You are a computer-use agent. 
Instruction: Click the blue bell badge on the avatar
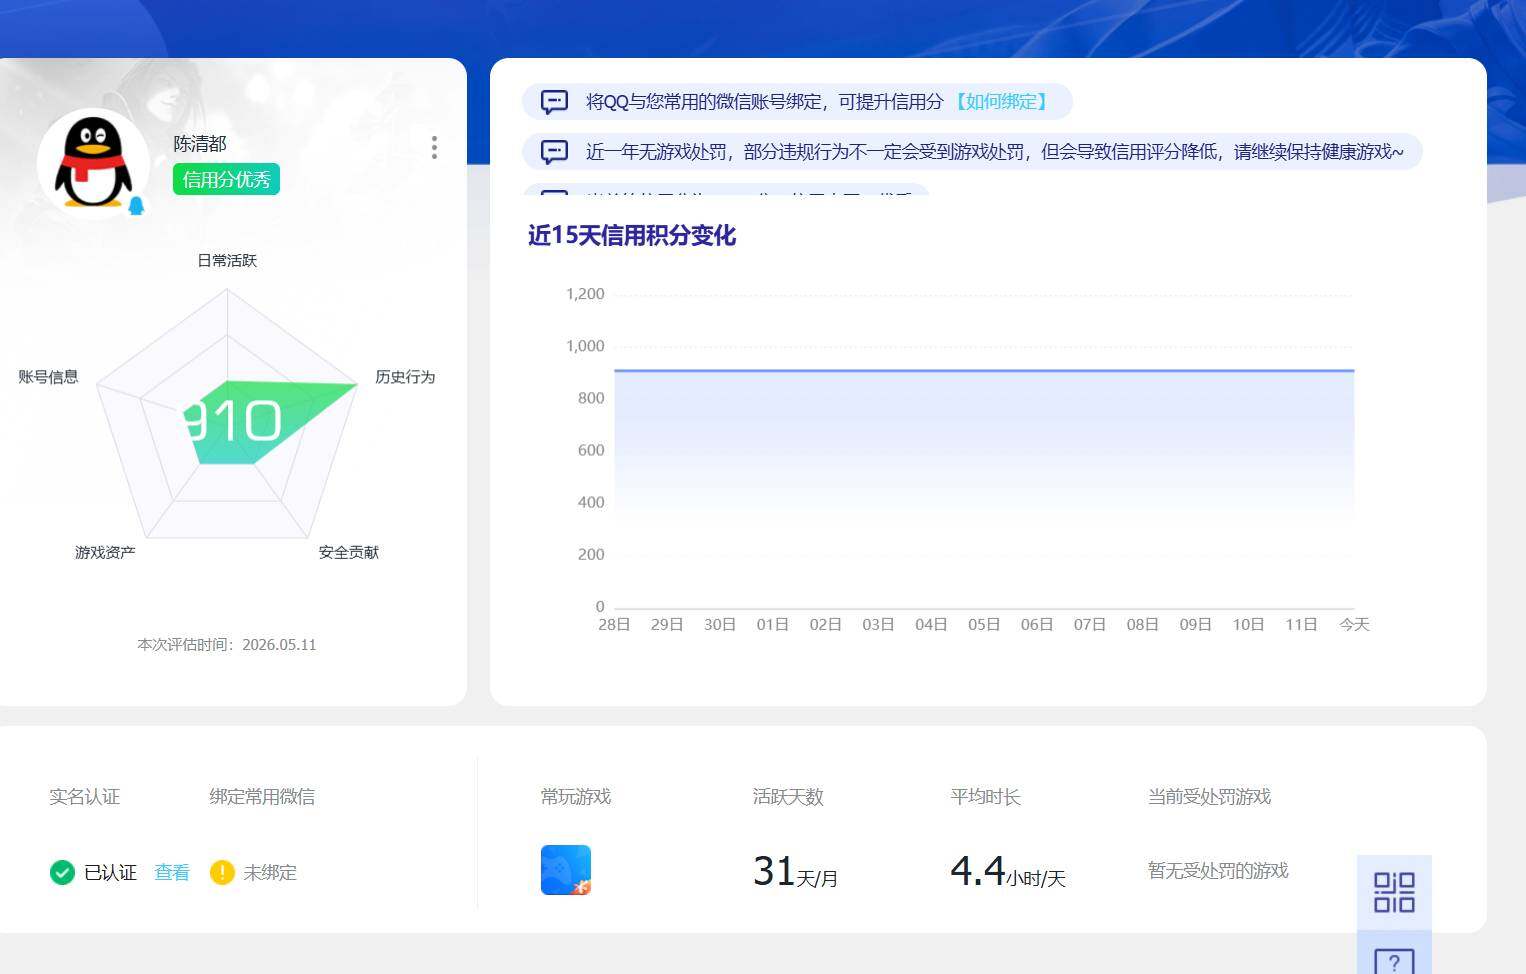(136, 205)
